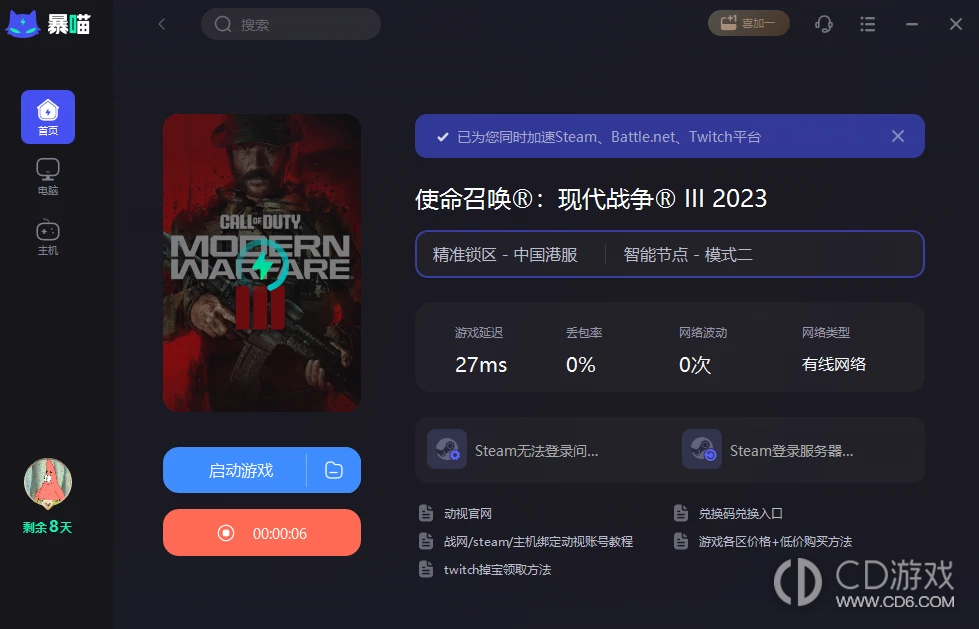Screen dimensions: 979x629
Task: Click Steam icon beside Steam登录服务器...
Action: tap(702, 449)
